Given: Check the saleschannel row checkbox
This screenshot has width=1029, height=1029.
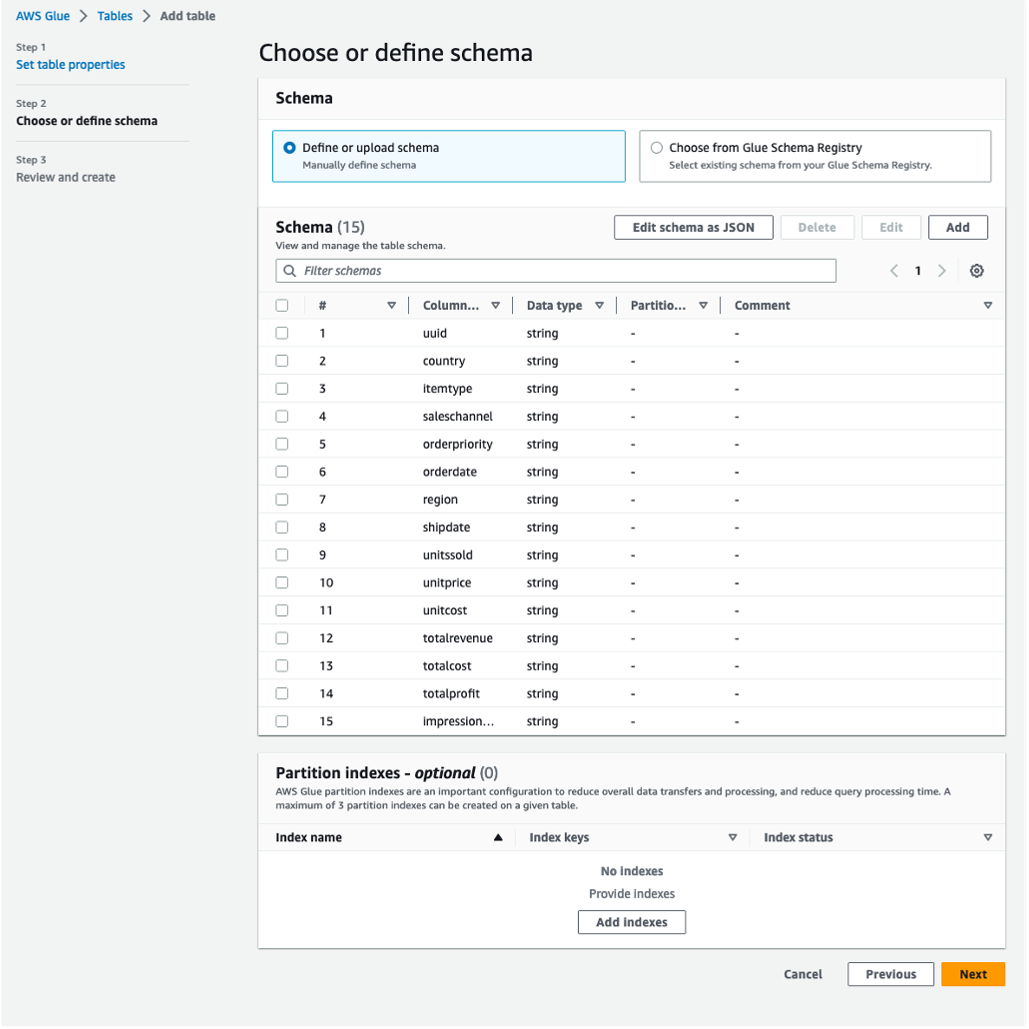Looking at the screenshot, I should 282,417.
